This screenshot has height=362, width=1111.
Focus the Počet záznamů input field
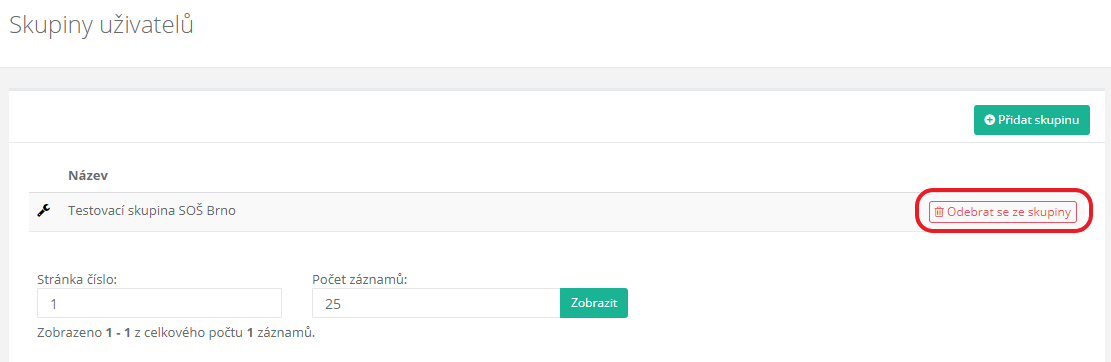coord(436,302)
